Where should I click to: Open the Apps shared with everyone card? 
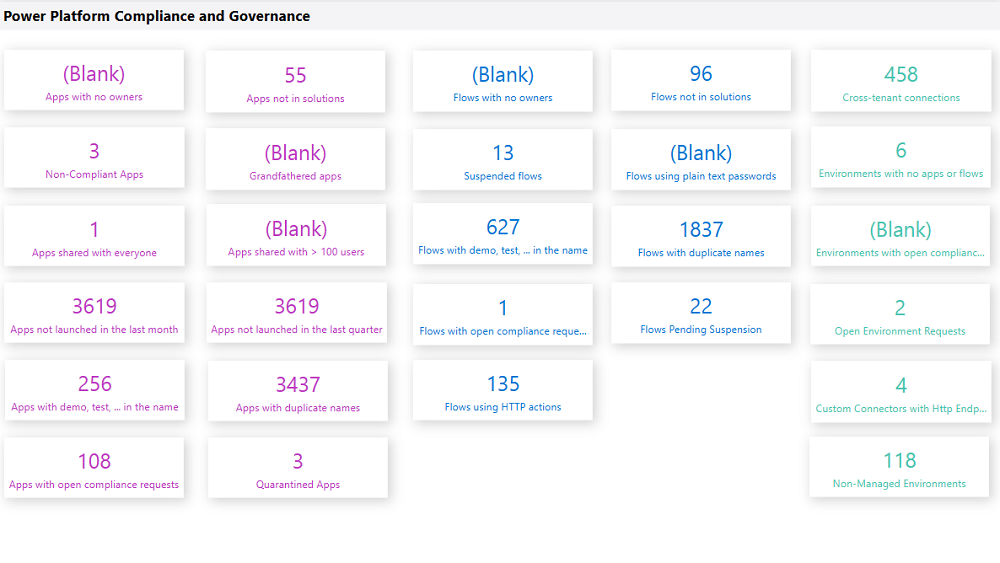point(94,235)
